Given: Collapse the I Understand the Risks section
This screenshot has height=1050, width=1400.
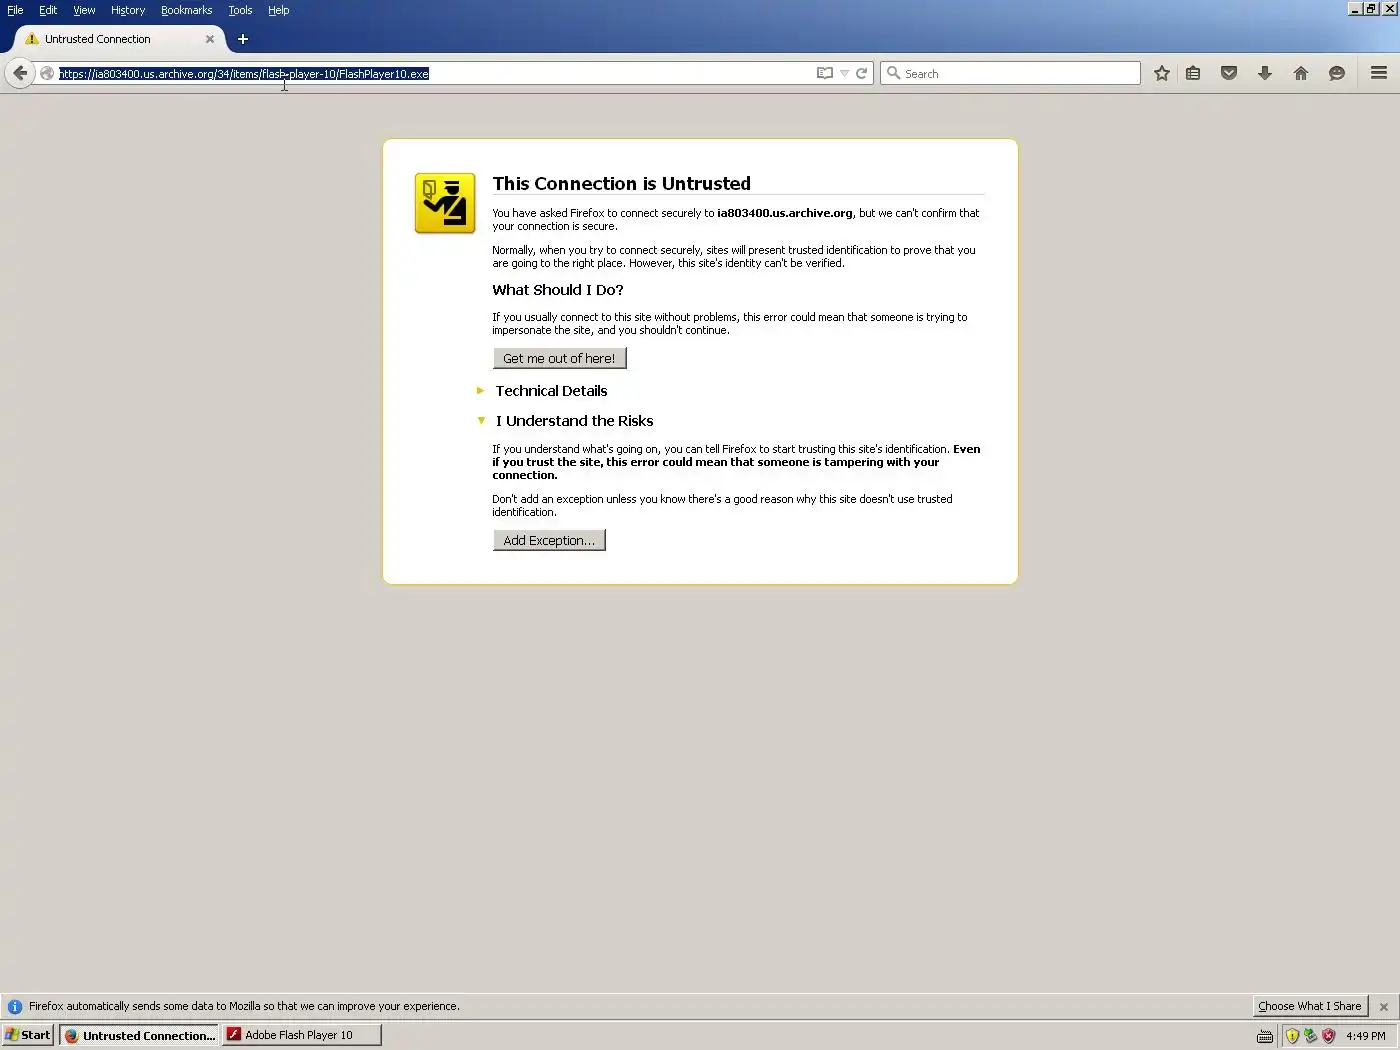Looking at the screenshot, I should tap(574, 421).
